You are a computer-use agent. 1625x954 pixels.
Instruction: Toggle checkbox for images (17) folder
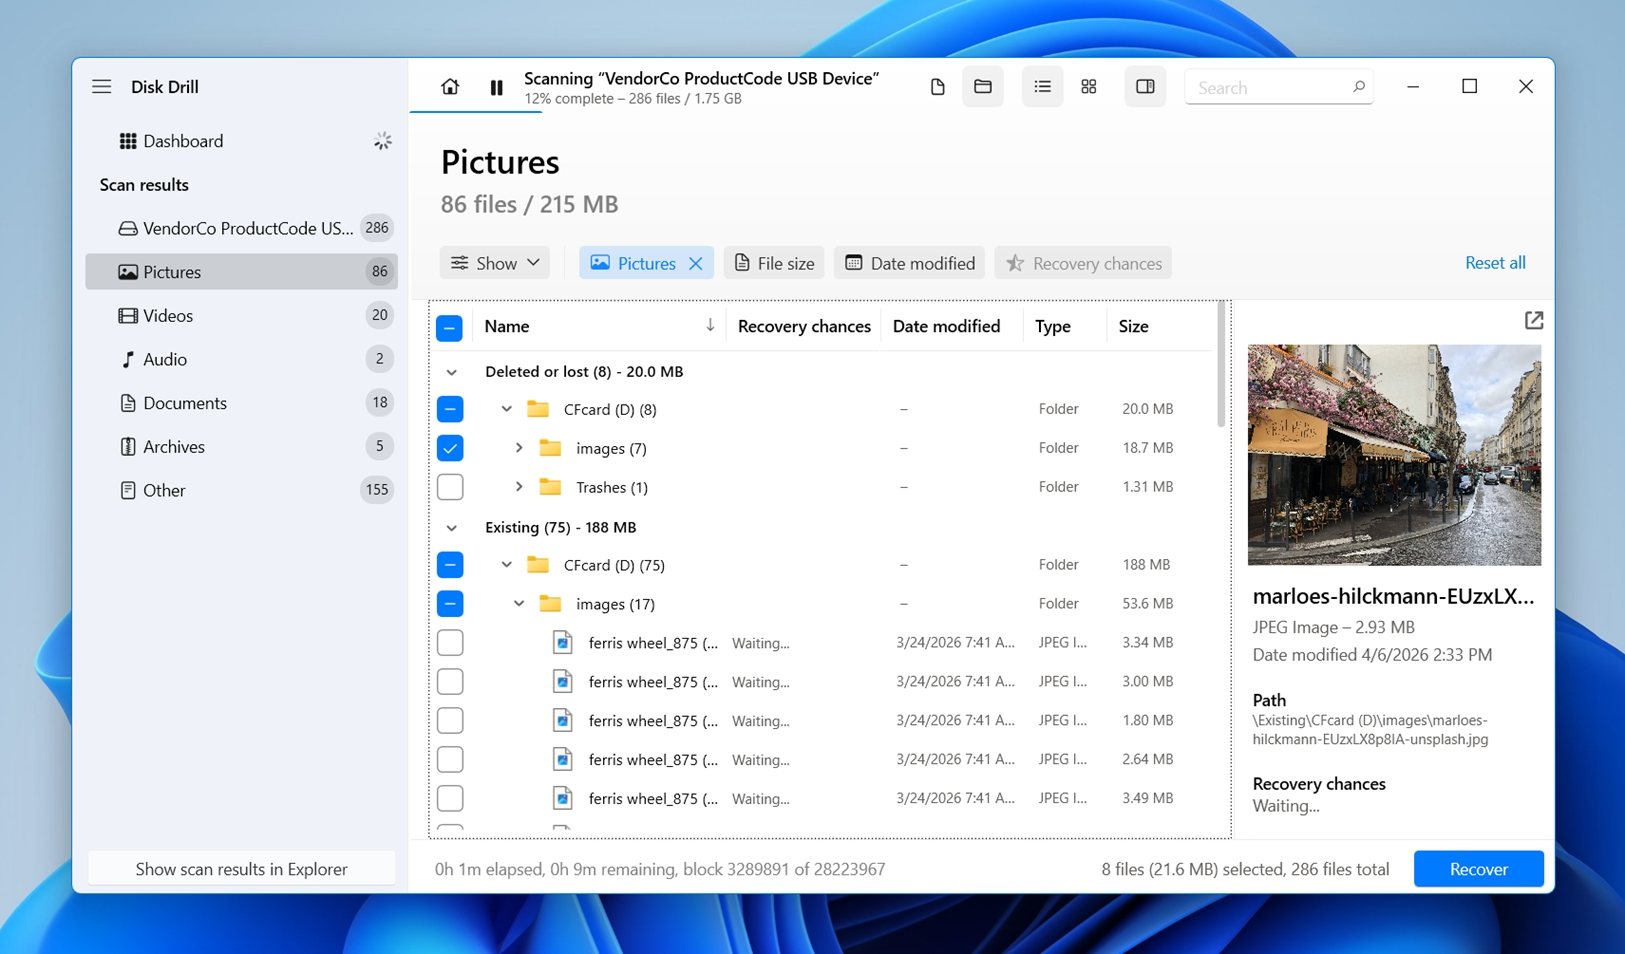point(450,604)
